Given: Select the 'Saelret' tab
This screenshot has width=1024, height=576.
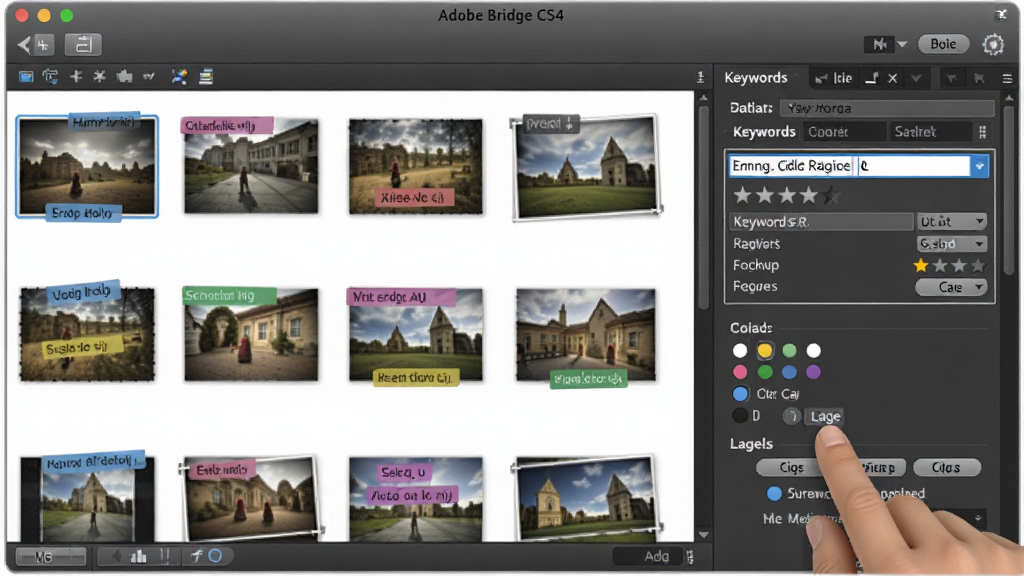Looking at the screenshot, I should click(929, 132).
